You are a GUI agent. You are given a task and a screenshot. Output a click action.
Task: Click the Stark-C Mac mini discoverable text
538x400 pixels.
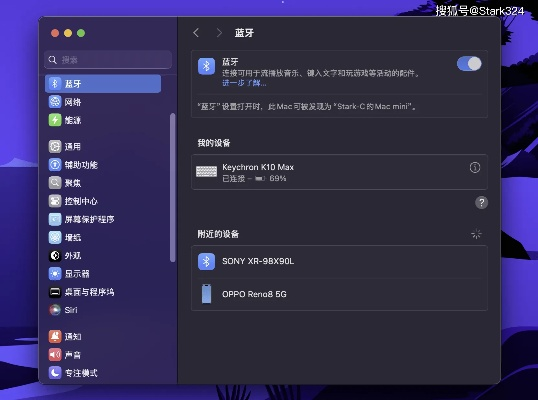pos(307,106)
